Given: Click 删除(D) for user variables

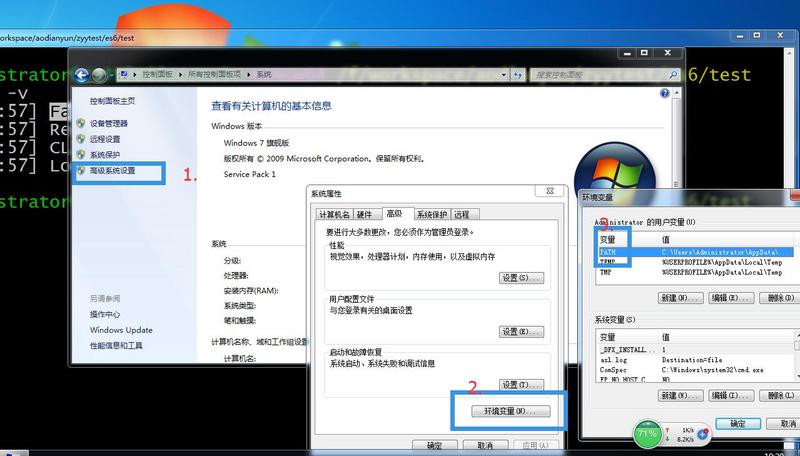Looking at the screenshot, I should pos(780,298).
